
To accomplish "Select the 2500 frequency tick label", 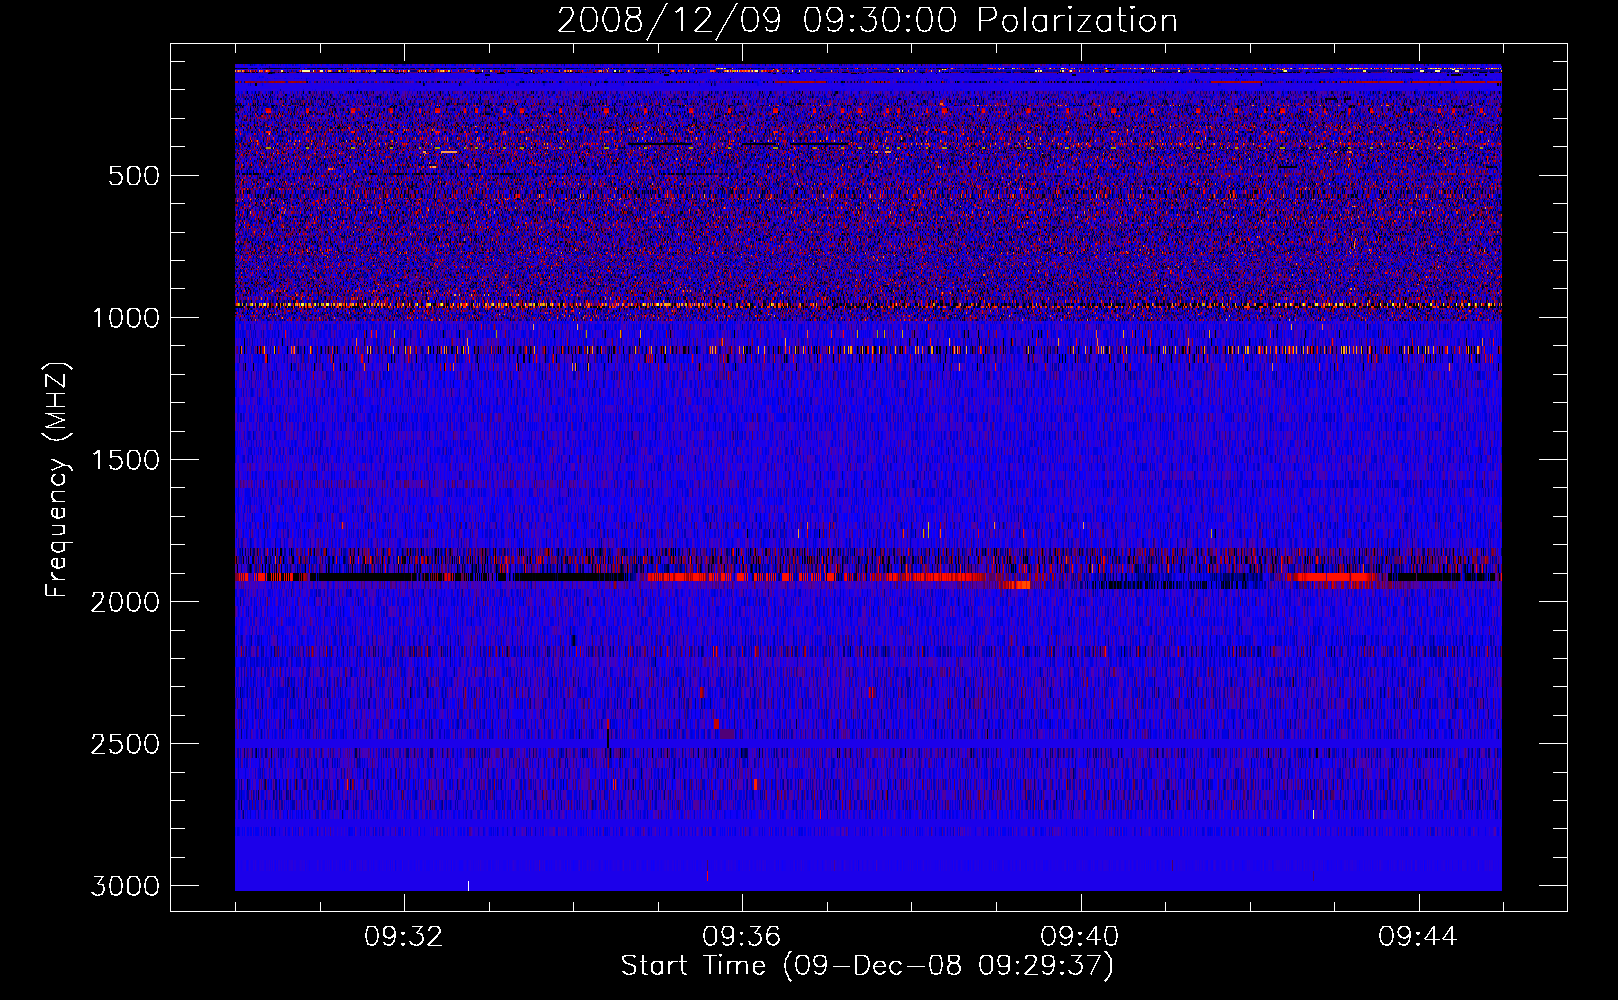I will pyautogui.click(x=125, y=744).
